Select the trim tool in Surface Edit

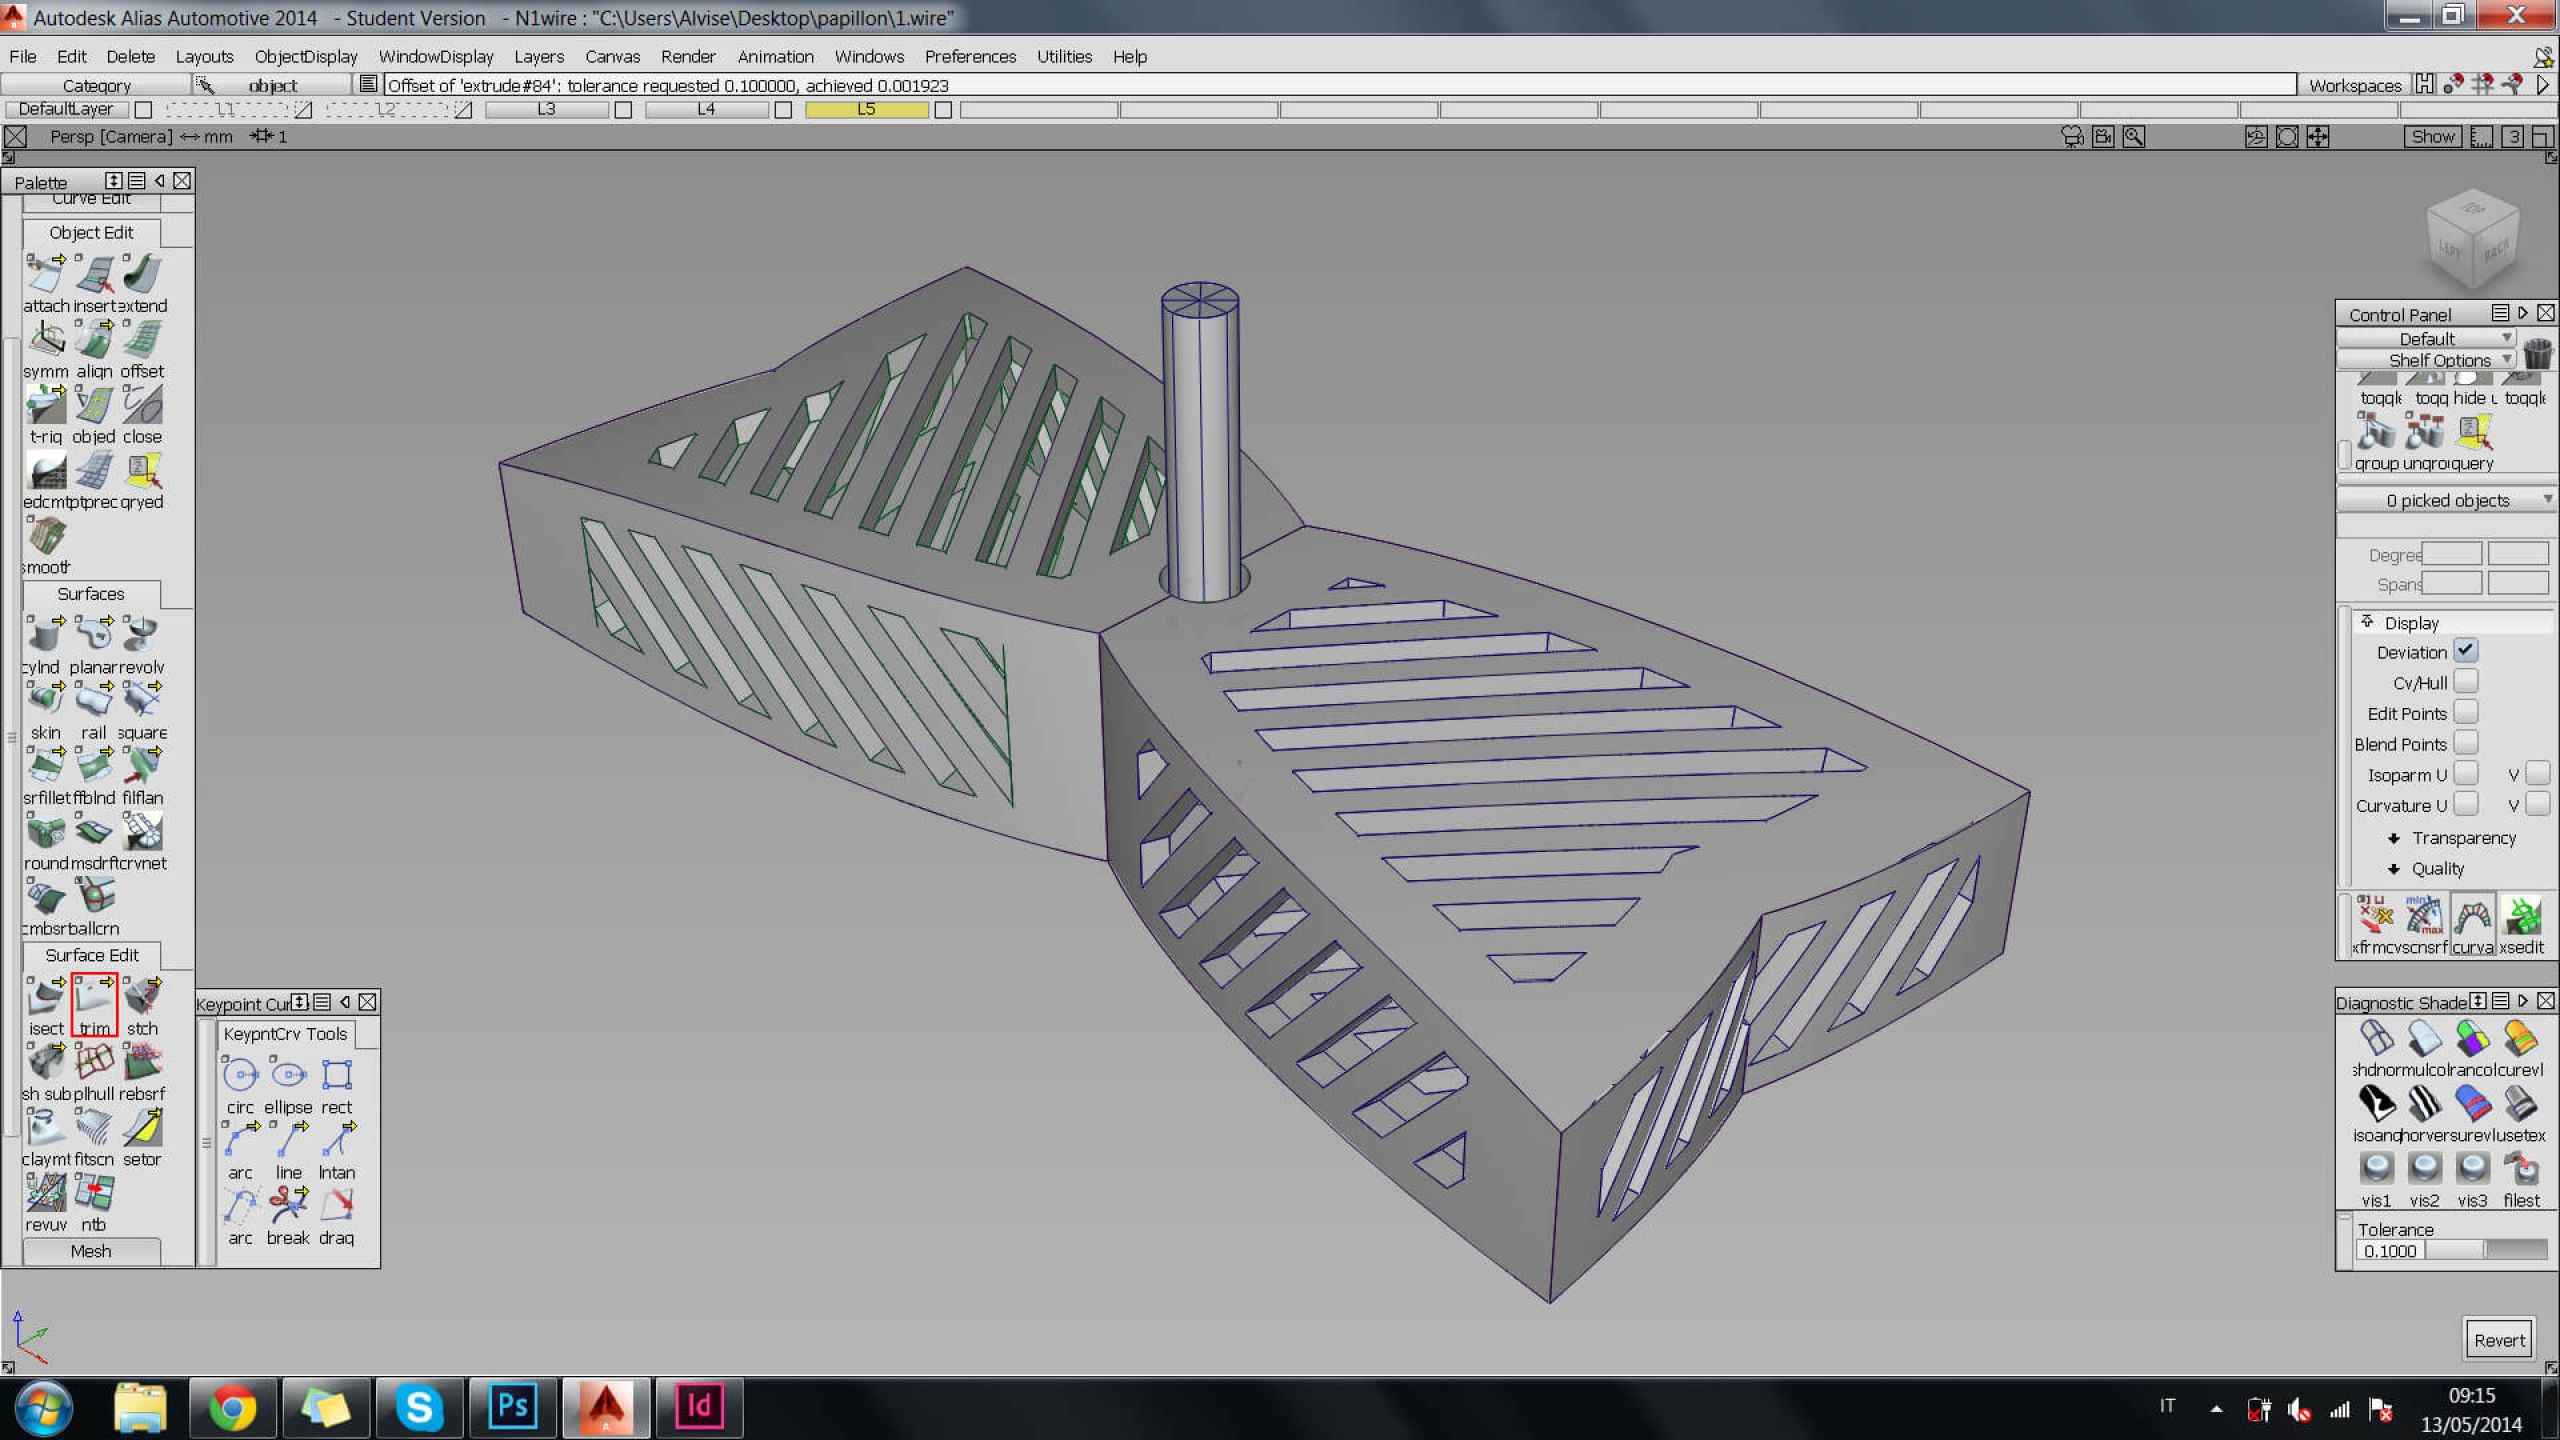[94, 998]
